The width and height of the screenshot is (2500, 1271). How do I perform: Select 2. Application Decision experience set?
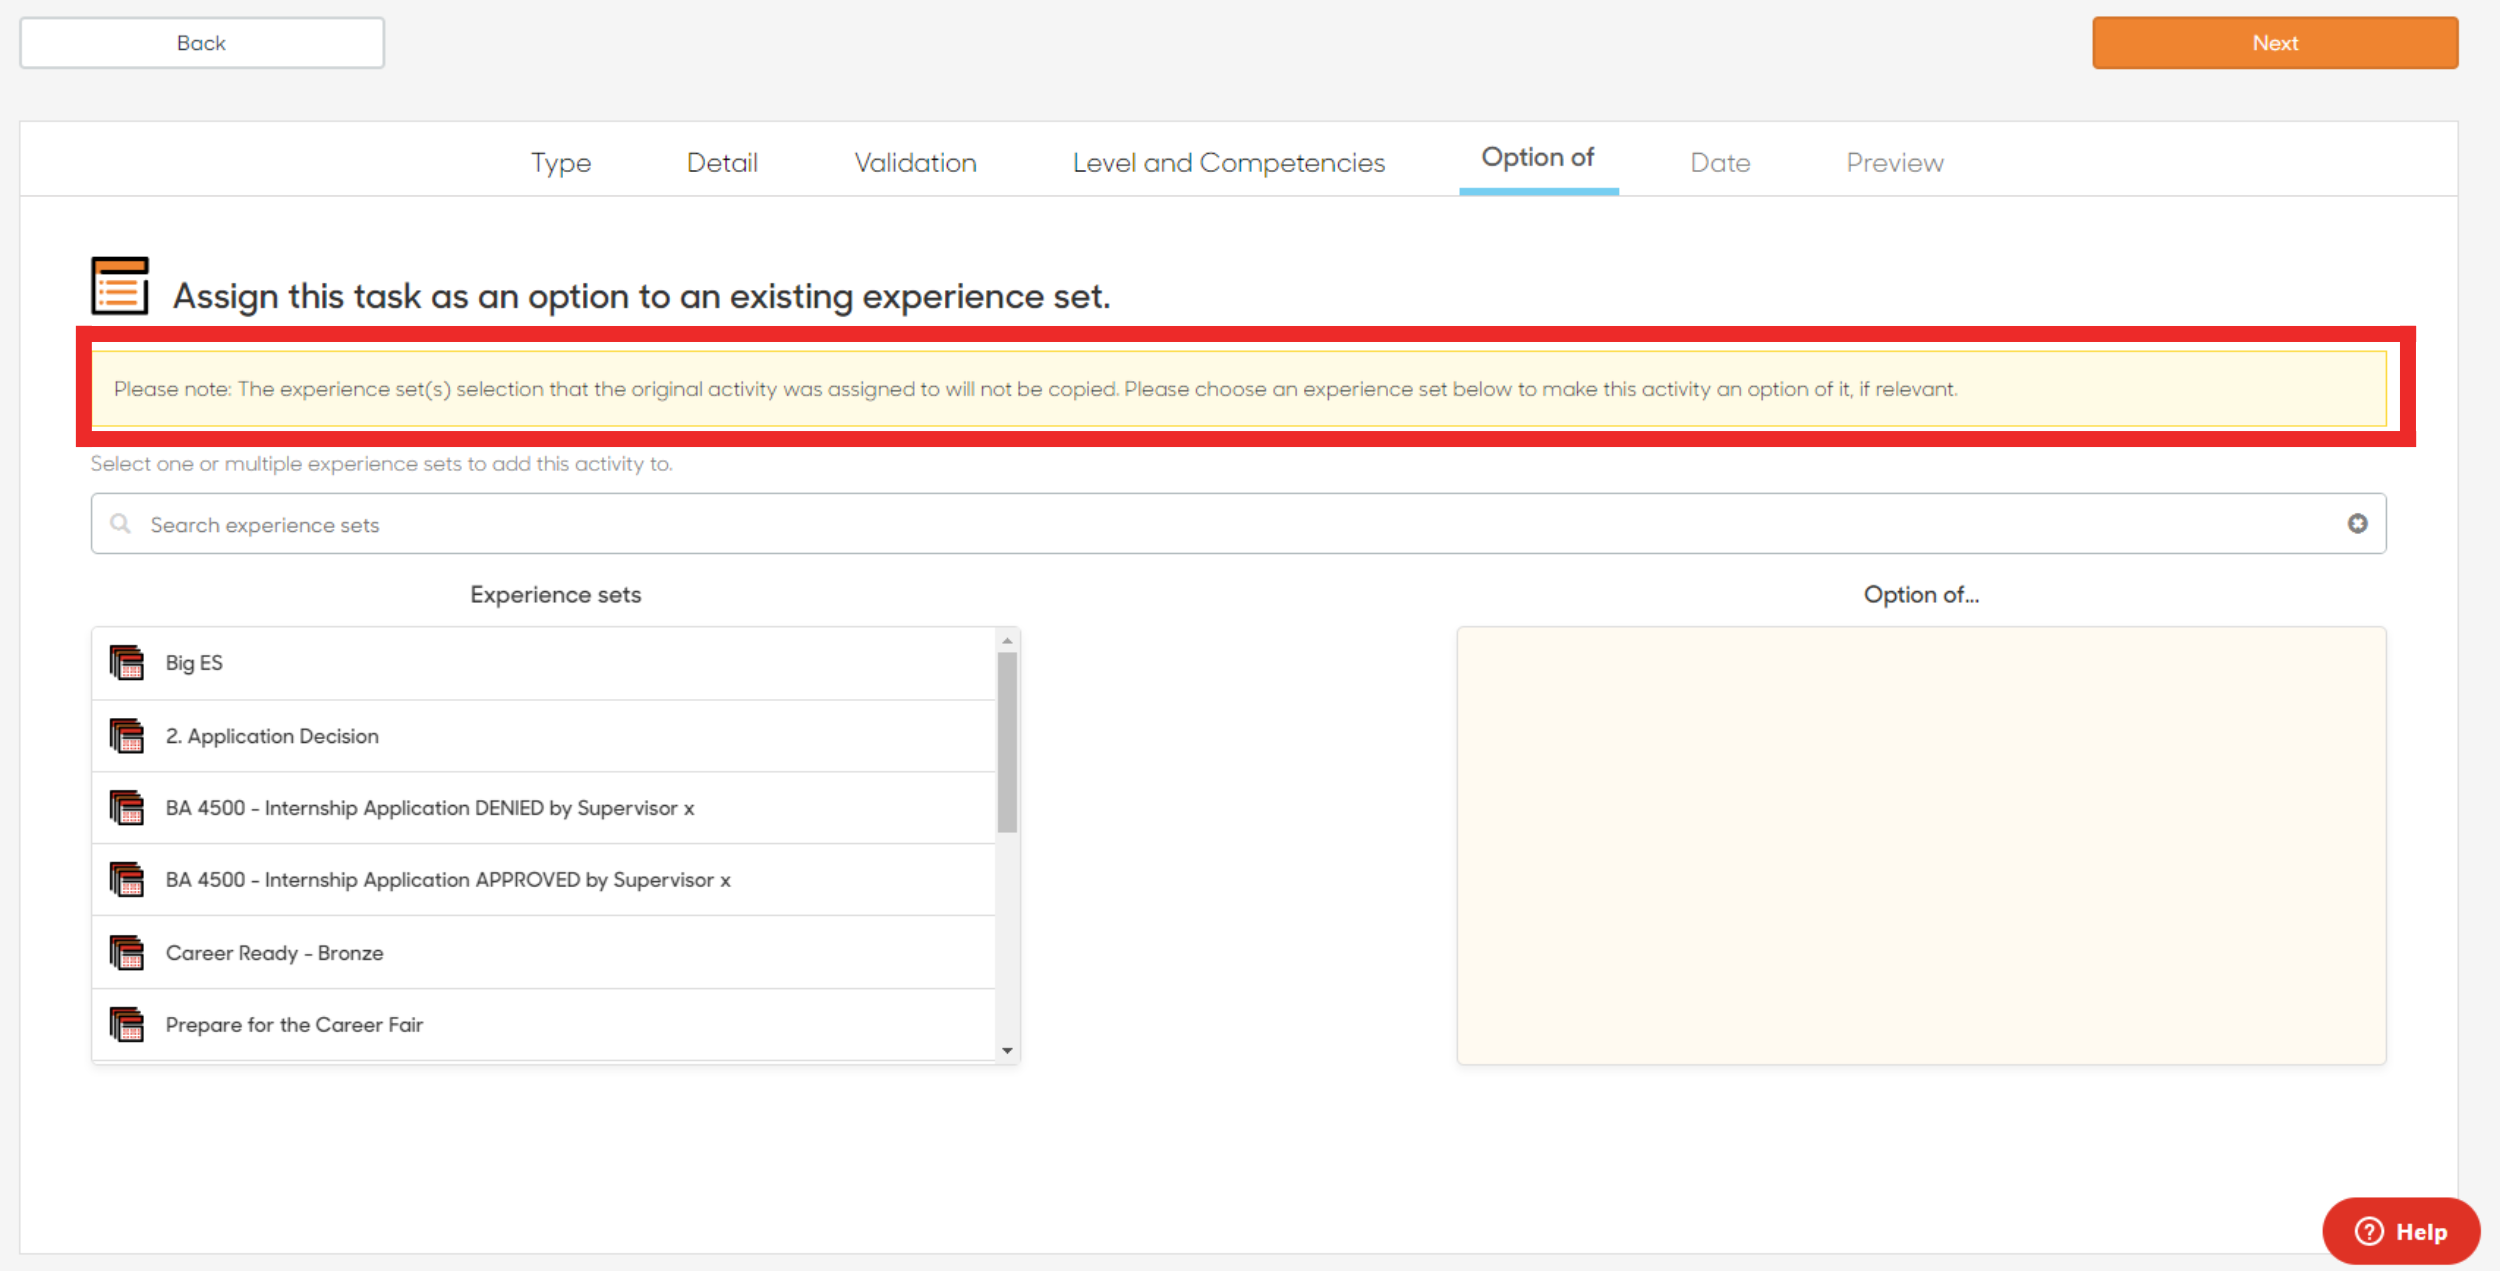point(544,736)
